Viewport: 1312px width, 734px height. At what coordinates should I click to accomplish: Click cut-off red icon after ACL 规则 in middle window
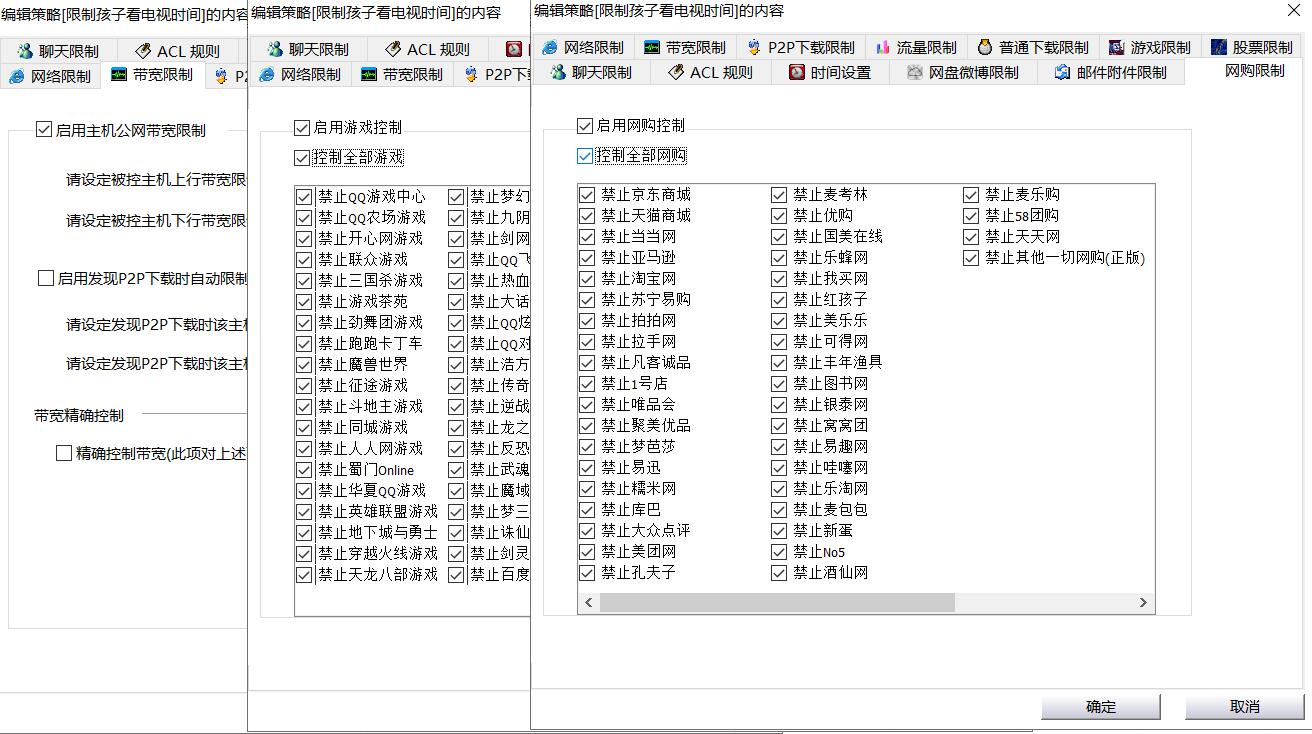pyautogui.click(x=514, y=49)
